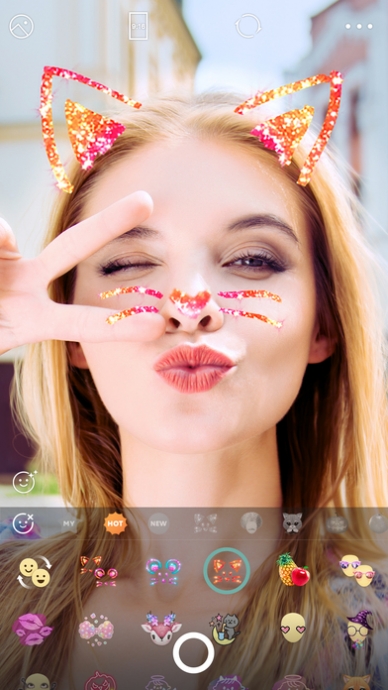Choose the sunglasses emoji faces sticker
388x690 pixels.
[357, 571]
